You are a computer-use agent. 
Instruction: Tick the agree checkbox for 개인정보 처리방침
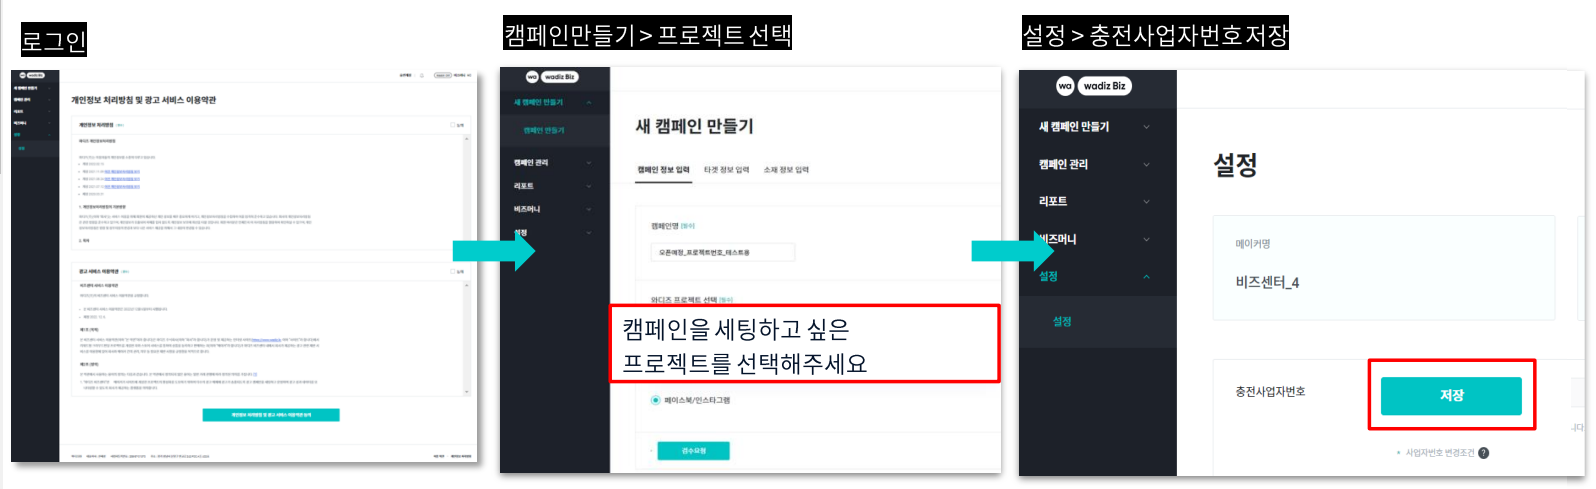453,126
